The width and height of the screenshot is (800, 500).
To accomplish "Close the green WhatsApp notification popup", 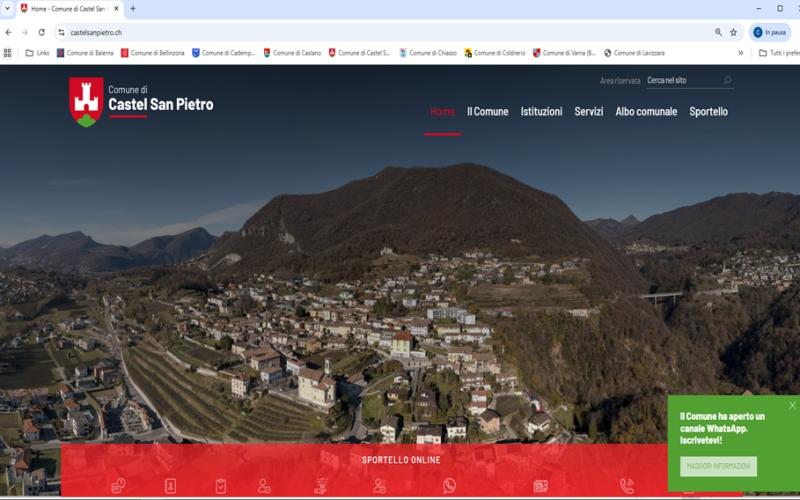I will click(x=792, y=405).
